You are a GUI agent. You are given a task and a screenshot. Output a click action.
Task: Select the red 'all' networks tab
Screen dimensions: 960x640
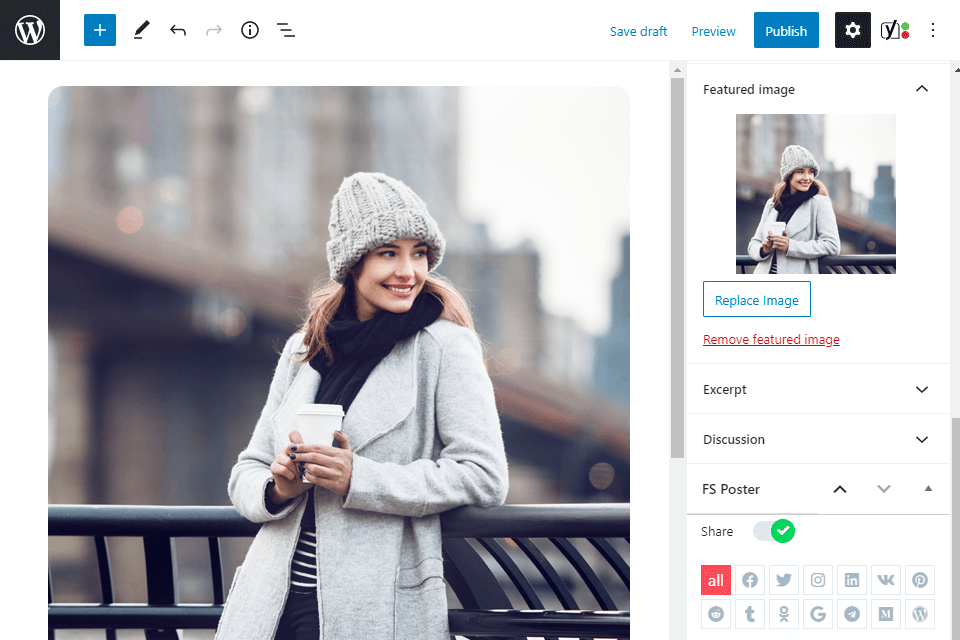tap(716, 580)
